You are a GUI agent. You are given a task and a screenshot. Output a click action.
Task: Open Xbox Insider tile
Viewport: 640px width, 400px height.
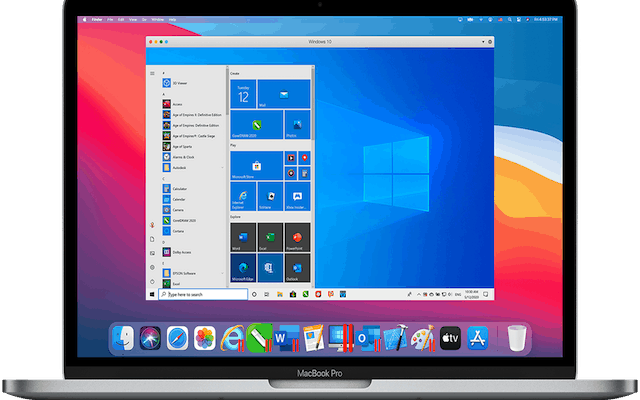pos(298,196)
